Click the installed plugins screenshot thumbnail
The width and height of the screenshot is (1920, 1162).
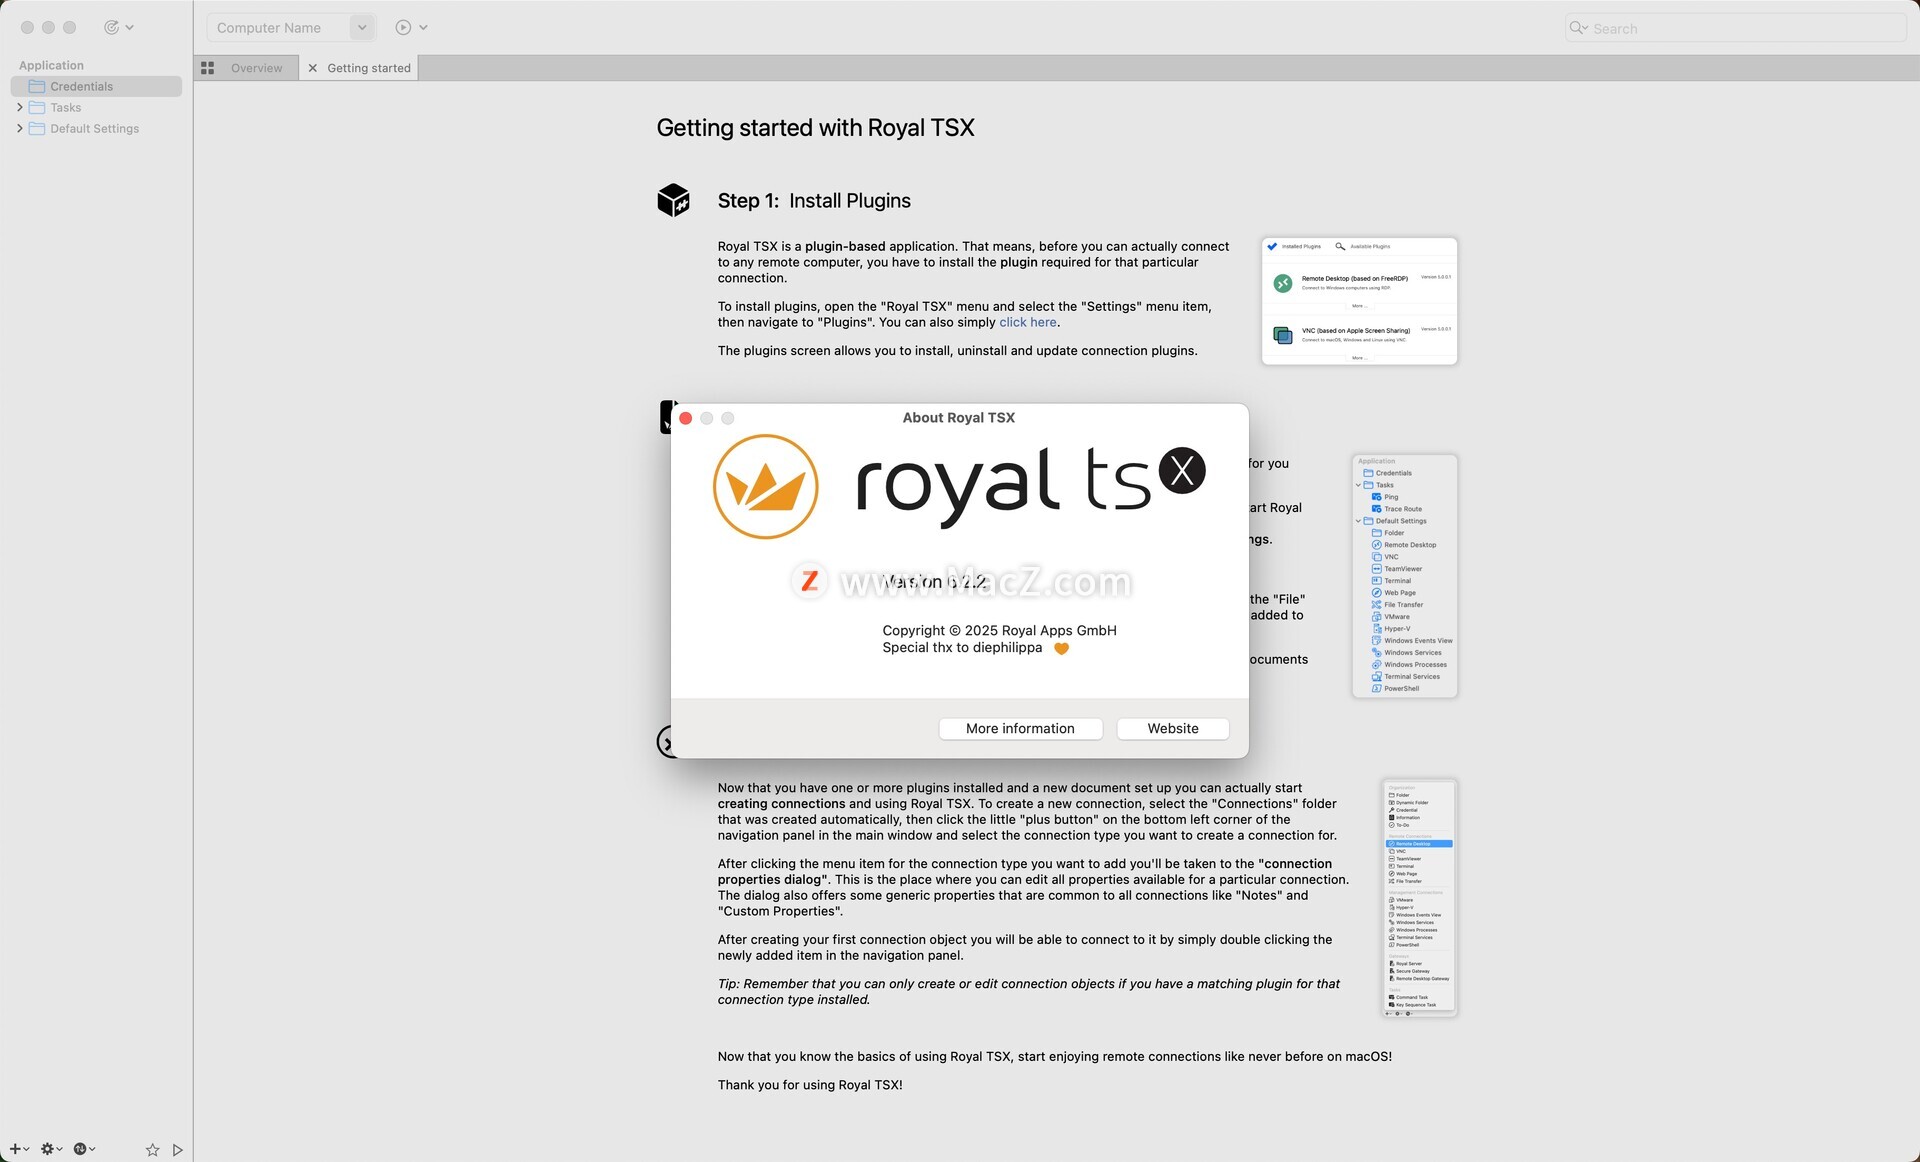coord(1359,301)
